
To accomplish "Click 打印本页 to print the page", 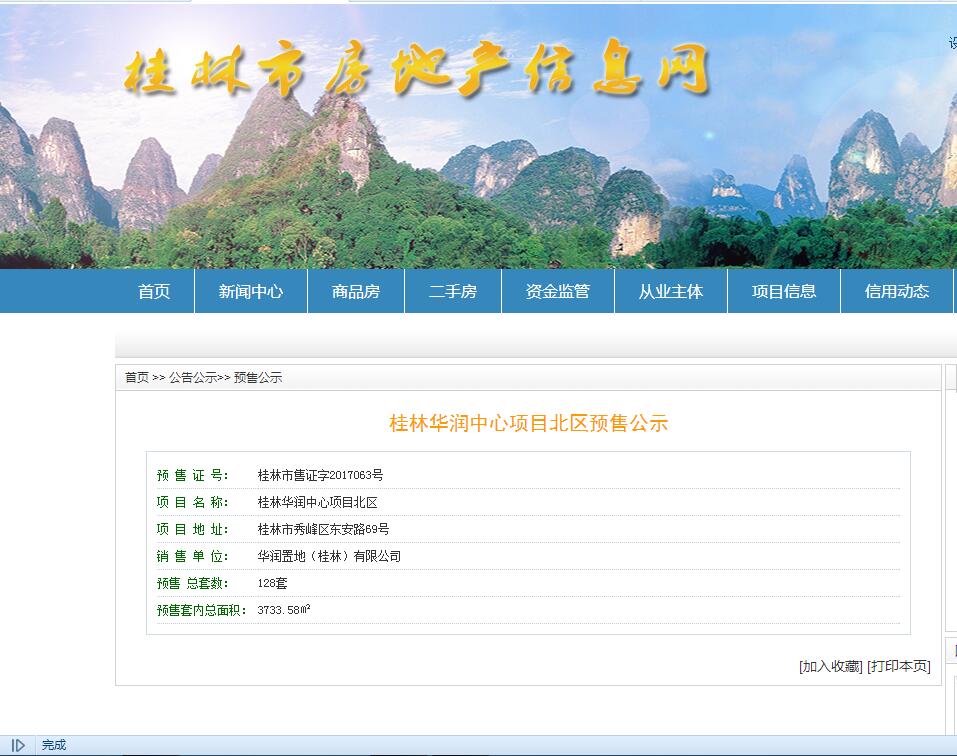I will (x=899, y=667).
